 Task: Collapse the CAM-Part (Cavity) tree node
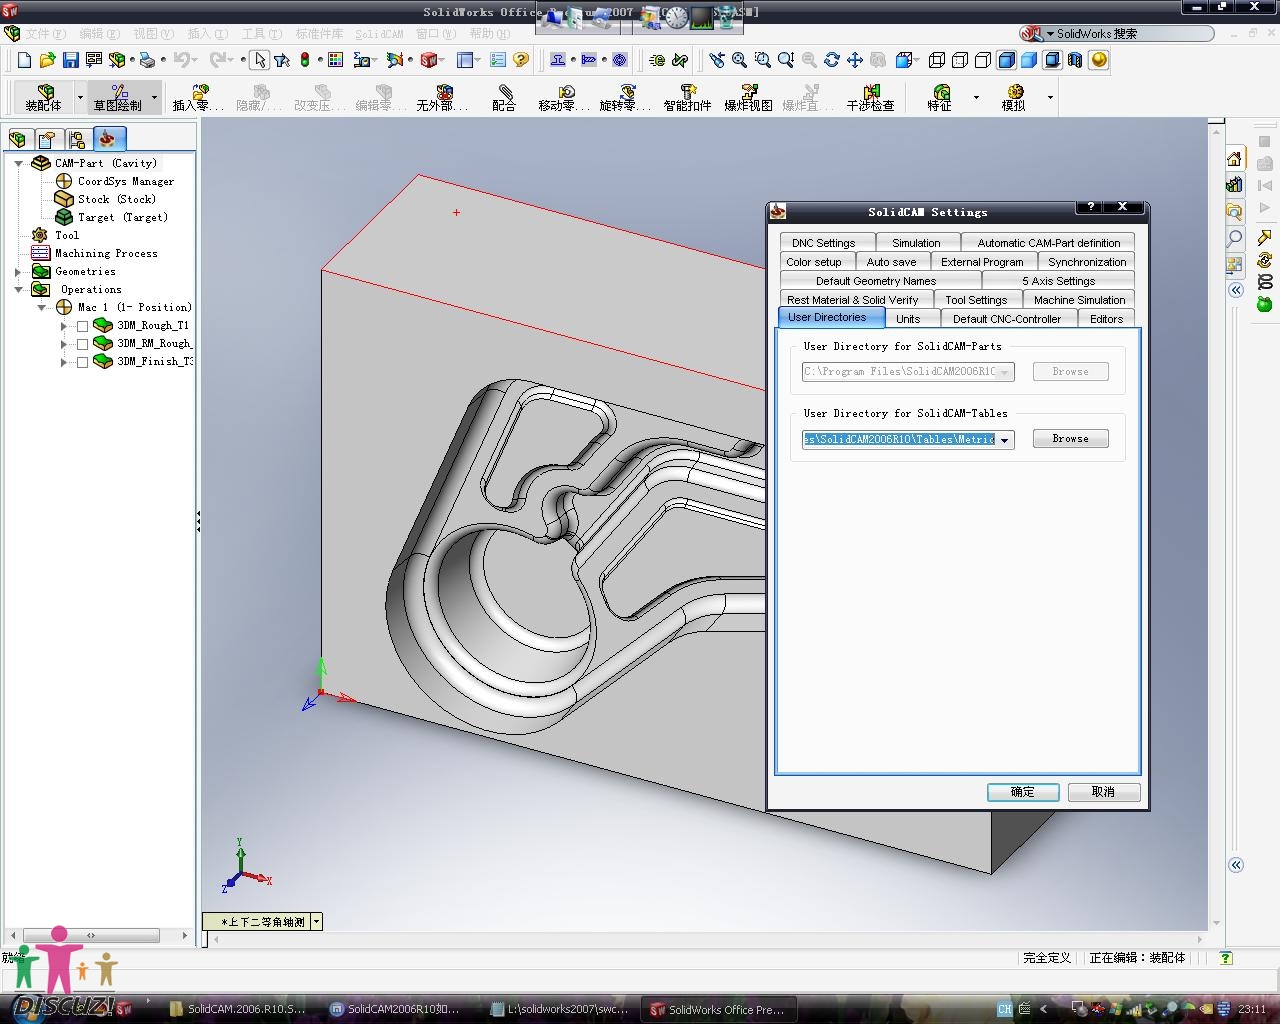18,163
